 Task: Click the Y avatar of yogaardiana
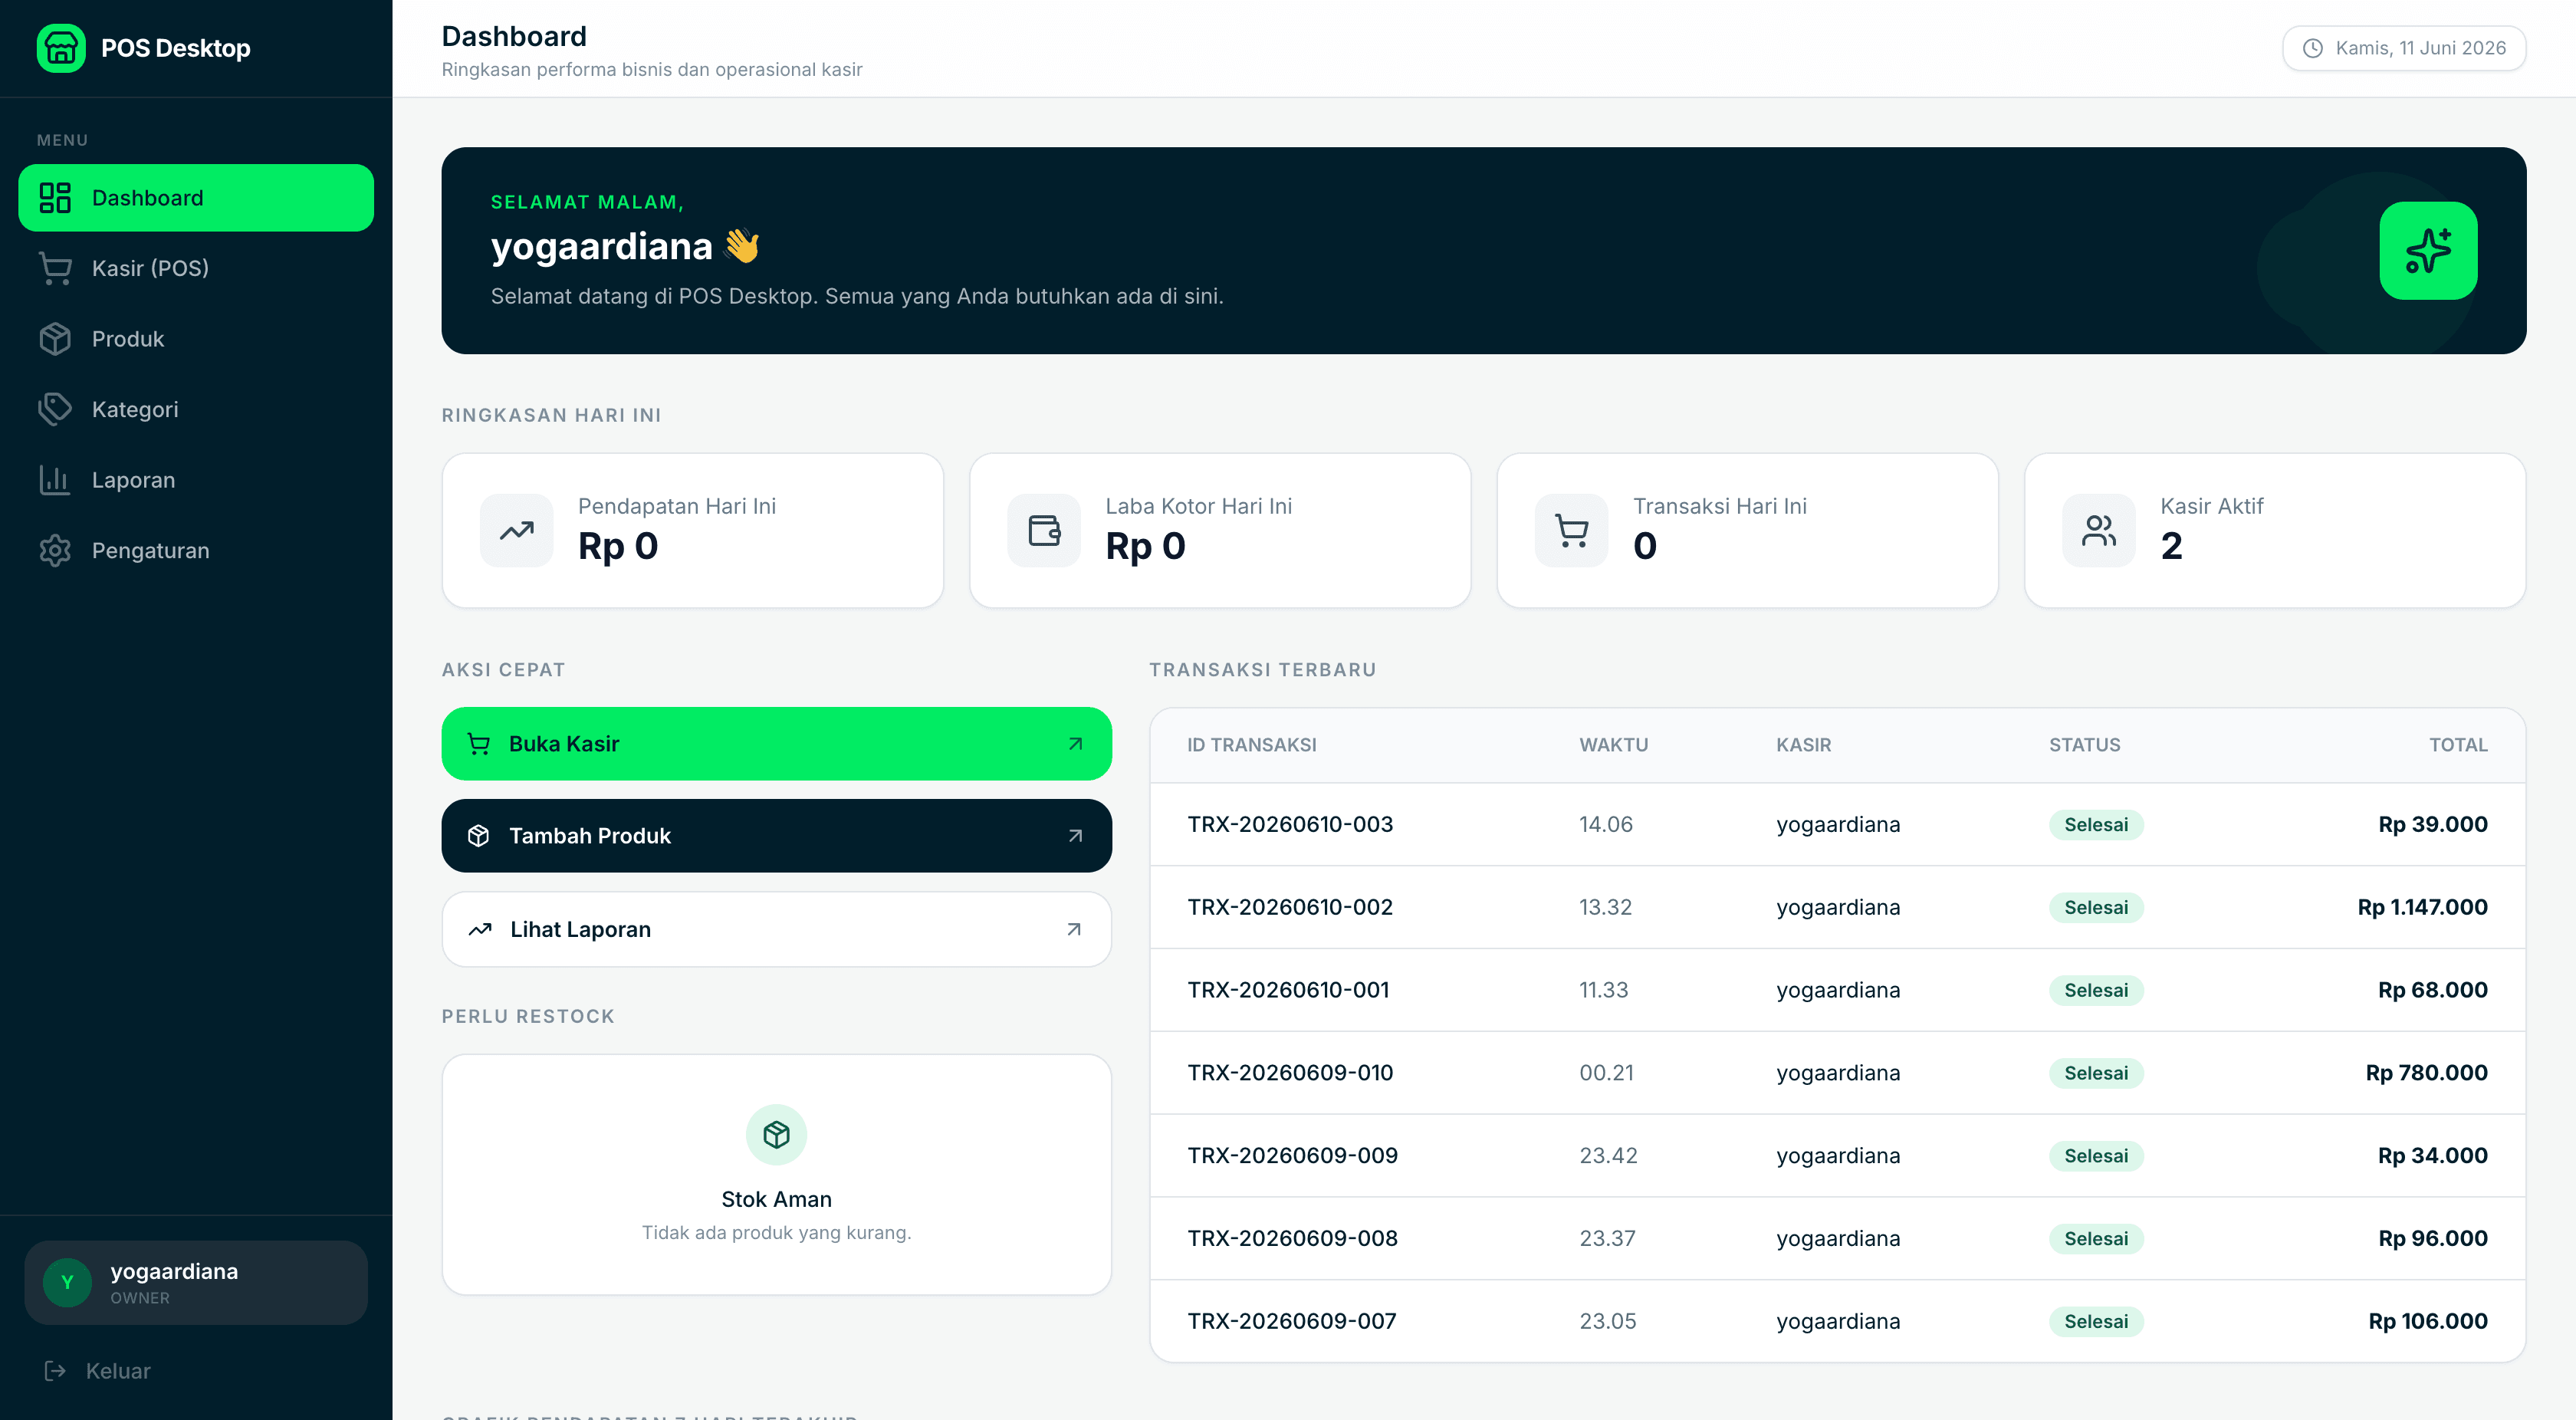pyautogui.click(x=67, y=1283)
